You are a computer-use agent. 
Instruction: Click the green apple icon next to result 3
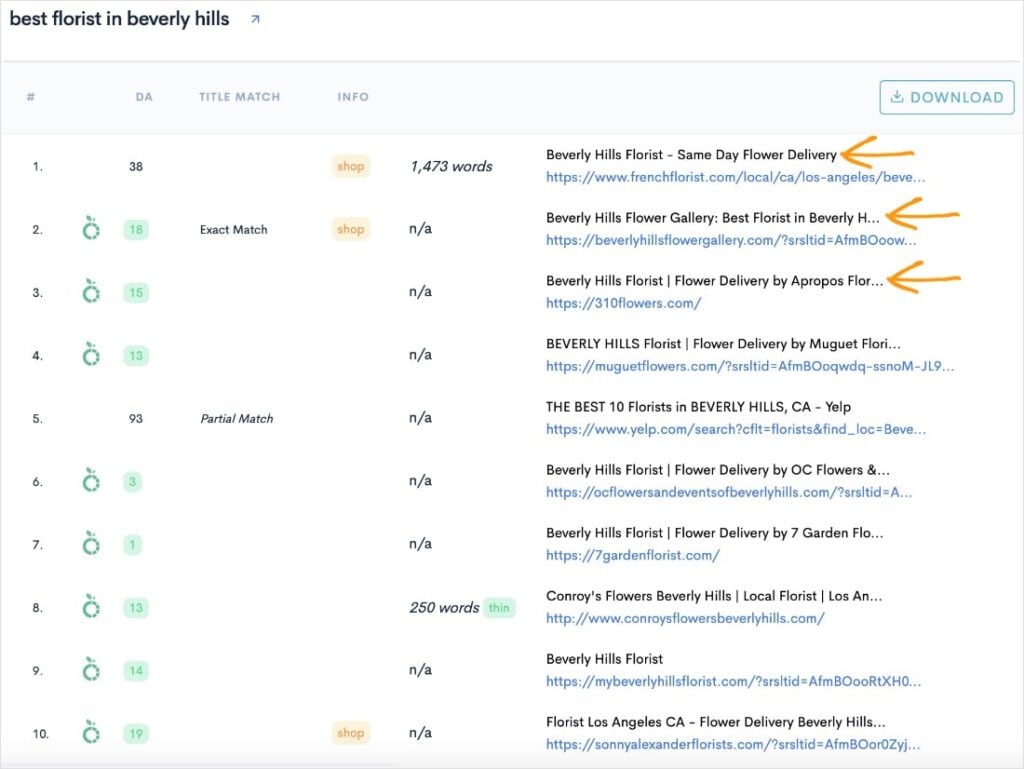coord(92,292)
